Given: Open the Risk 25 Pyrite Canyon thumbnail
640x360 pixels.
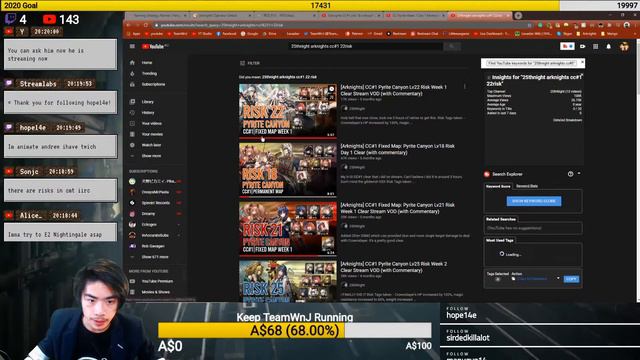Looking at the screenshot, I should point(288,282).
